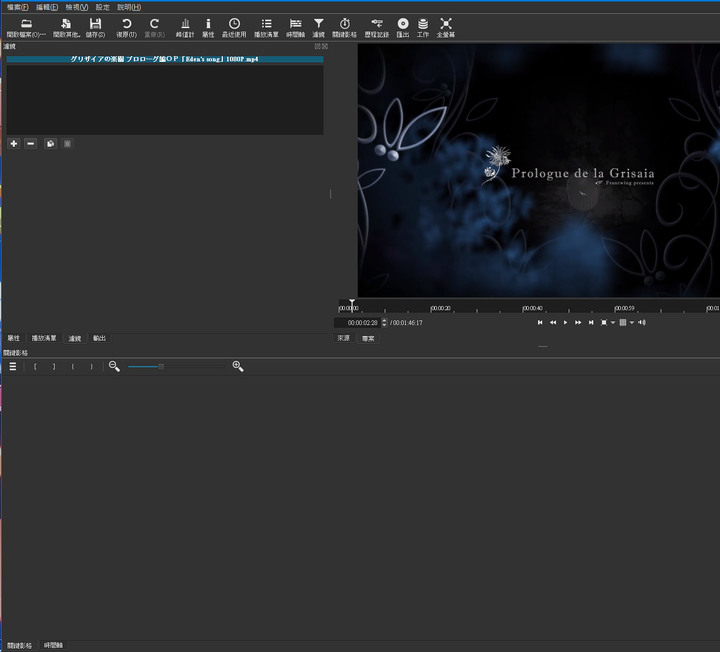Open the History (歷程記錄) toolbar icon

click(377, 28)
